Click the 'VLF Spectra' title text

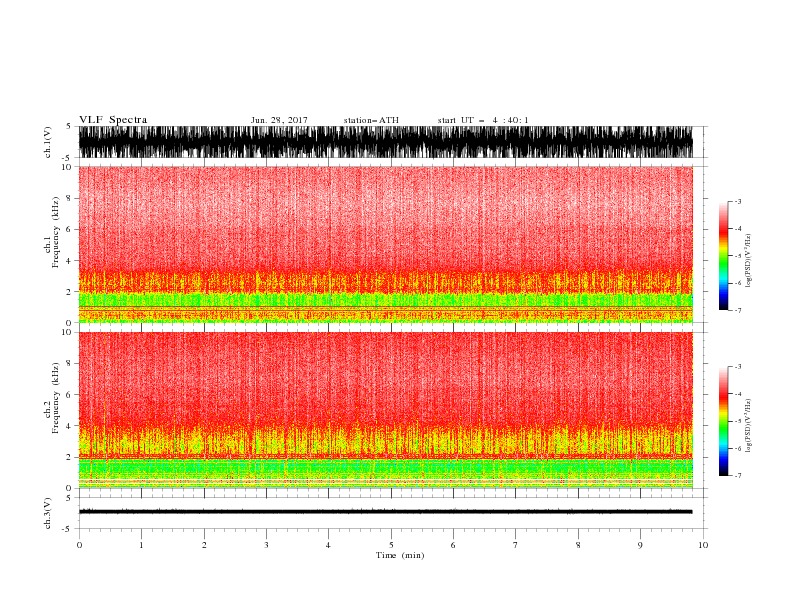[113, 120]
